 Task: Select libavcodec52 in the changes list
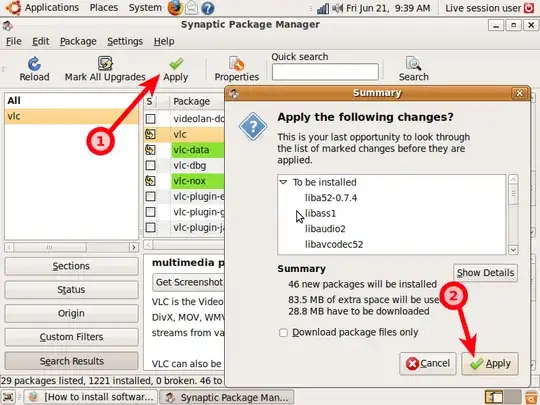click(x=334, y=245)
